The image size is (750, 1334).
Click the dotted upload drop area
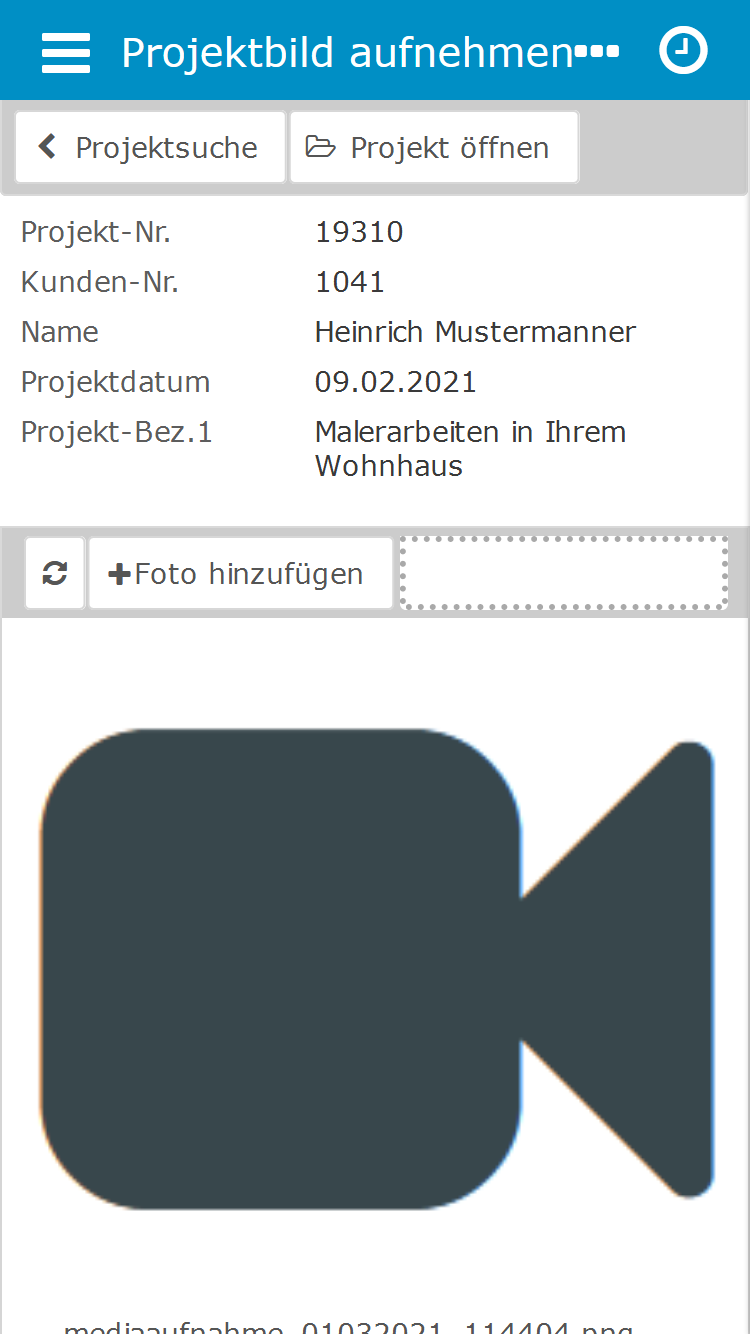pyautogui.click(x=564, y=573)
